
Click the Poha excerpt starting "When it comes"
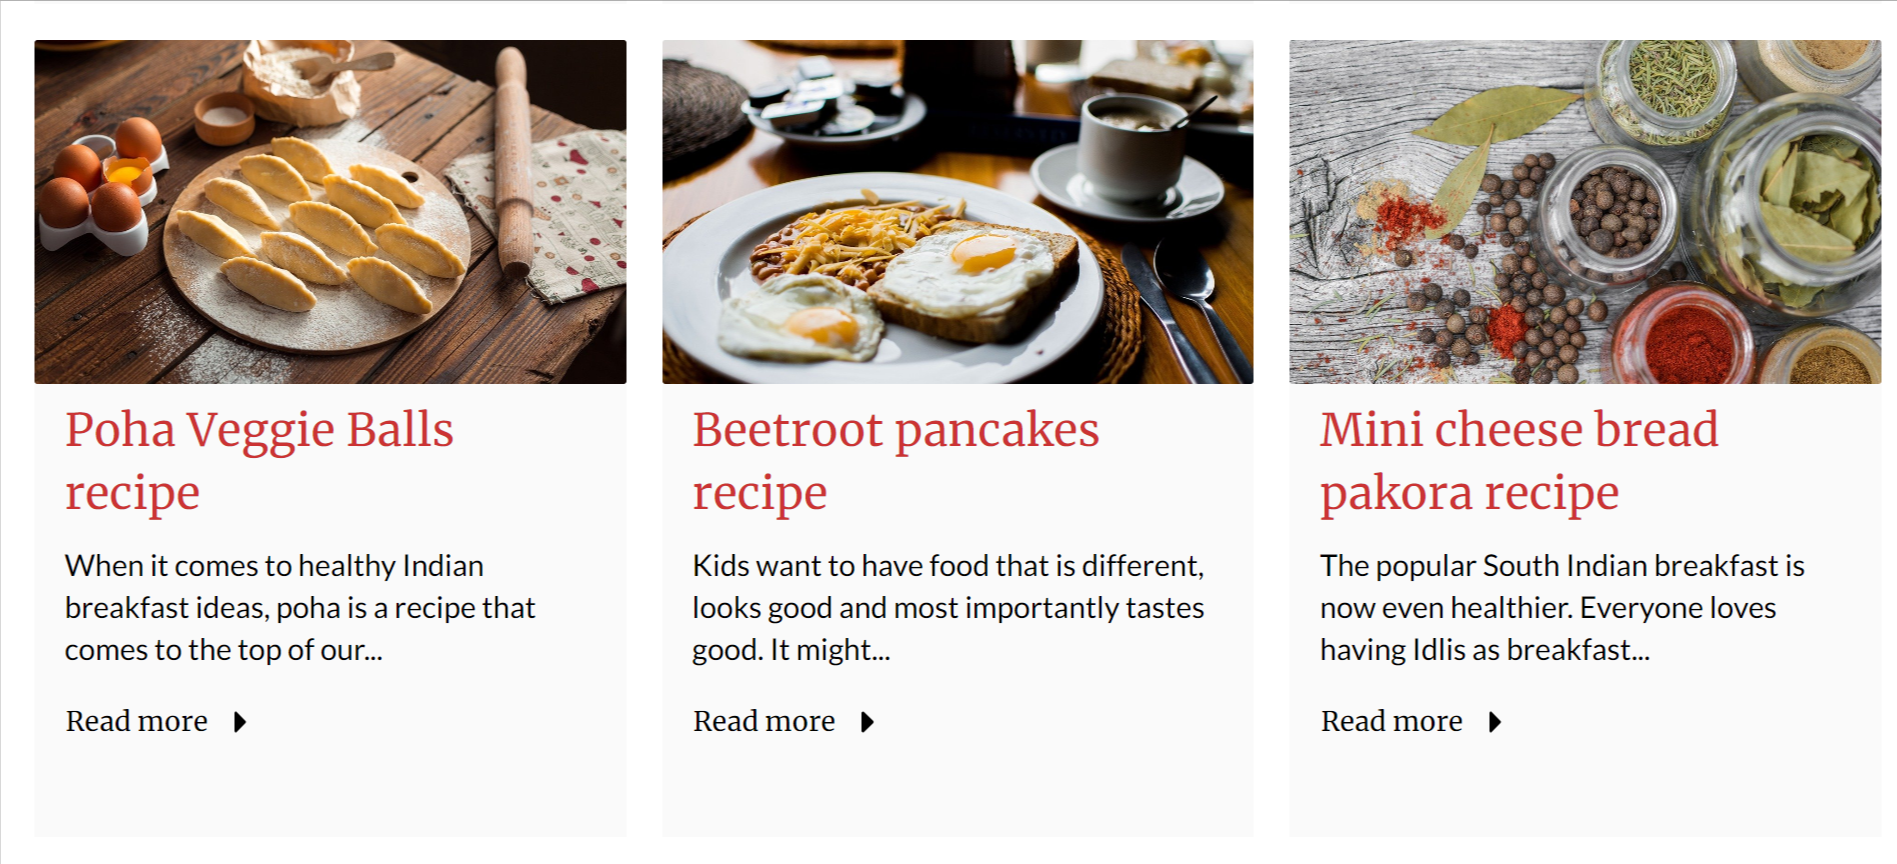300,608
